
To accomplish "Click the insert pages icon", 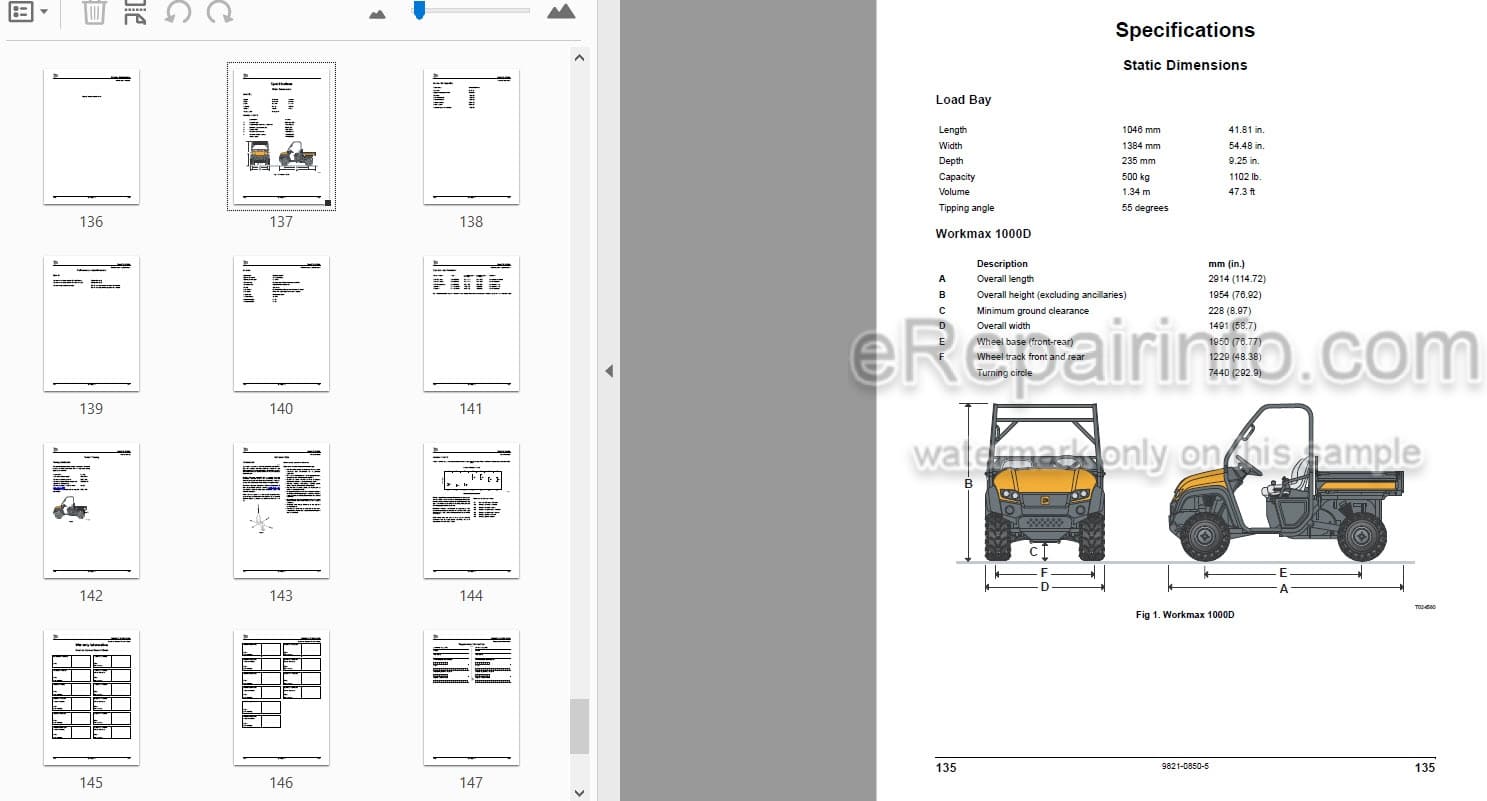I will 135,12.
